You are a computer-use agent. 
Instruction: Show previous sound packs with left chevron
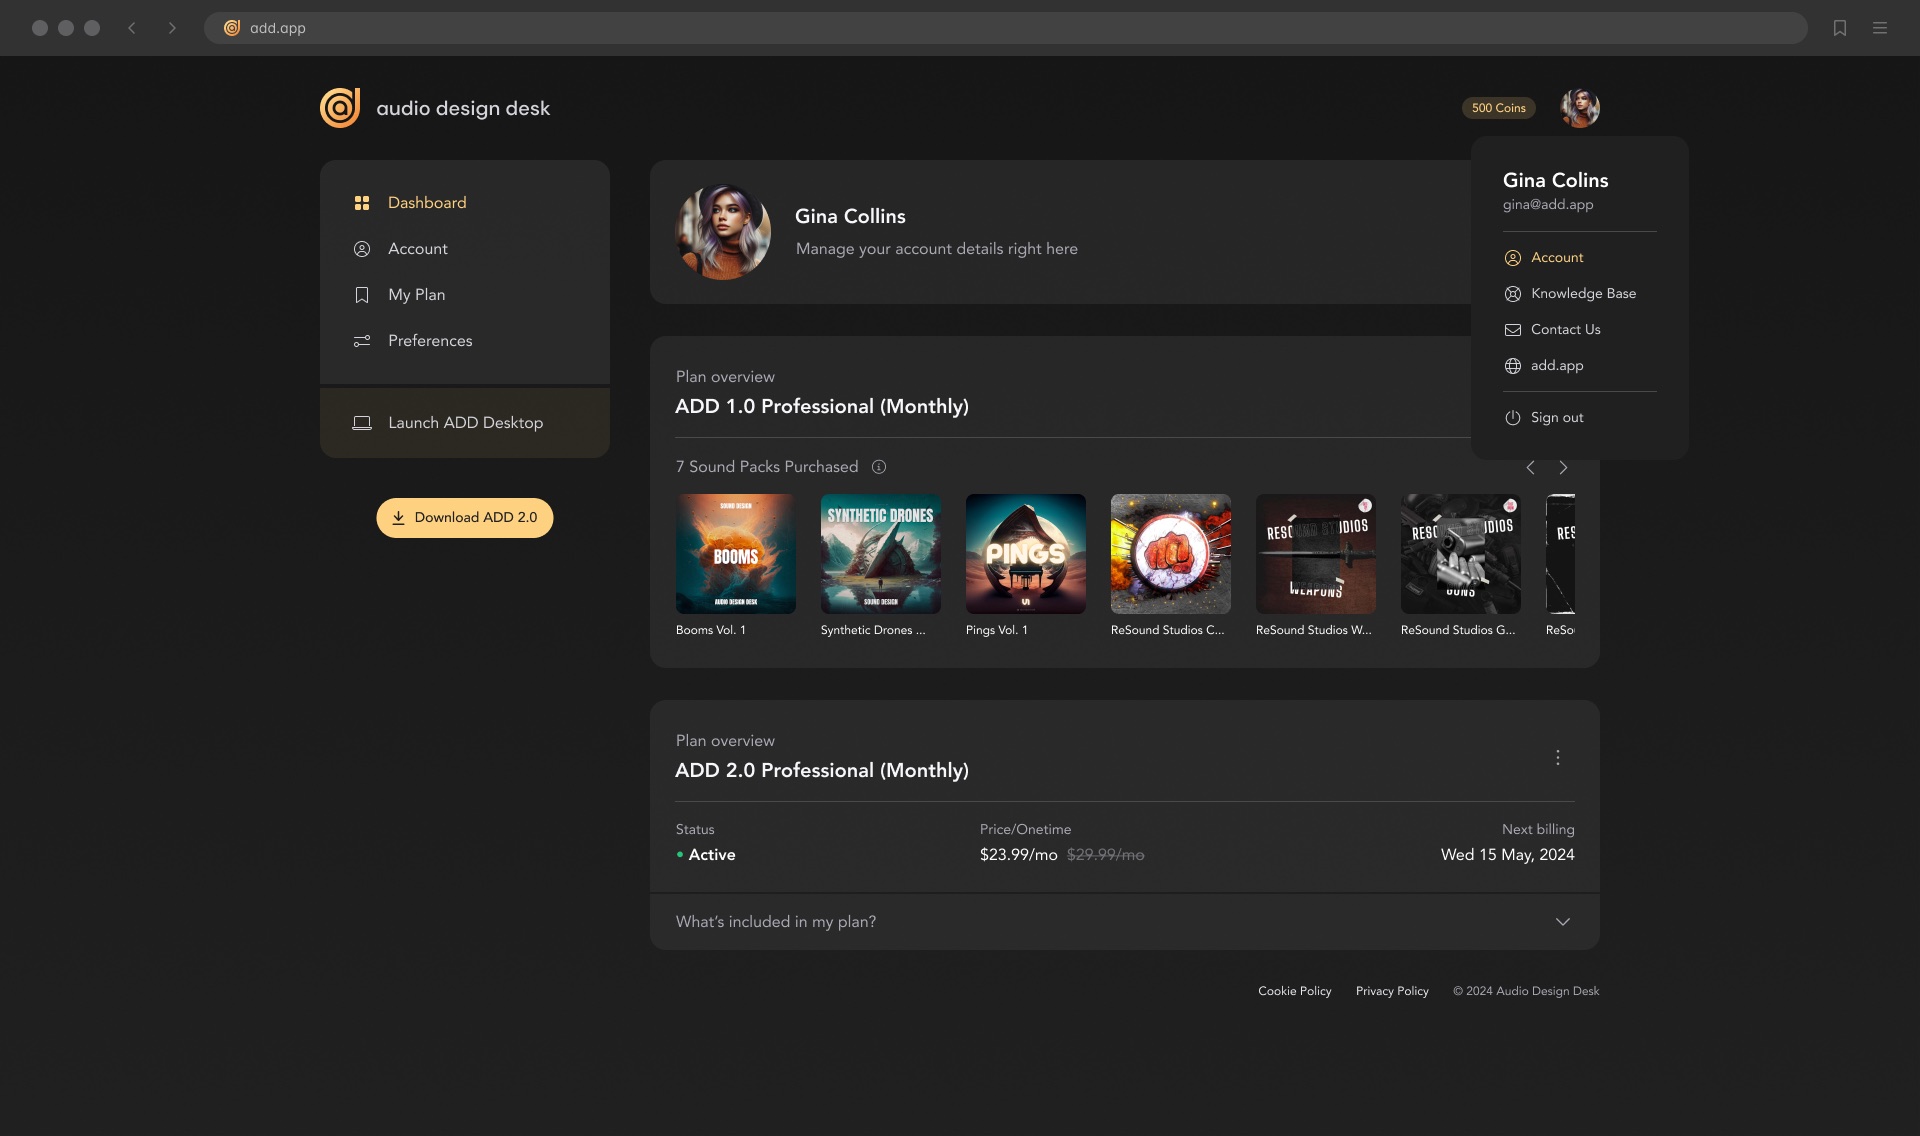click(1530, 468)
